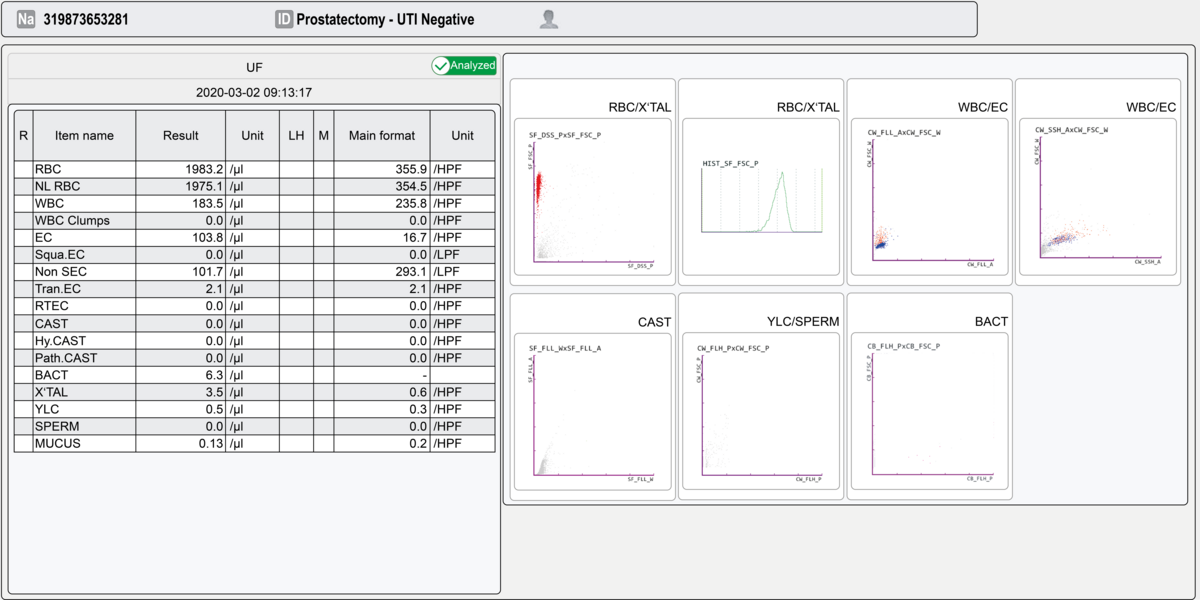The height and width of the screenshot is (600, 1200).
Task: Click MUCUS result value 0.13
Action: [x=211, y=443]
